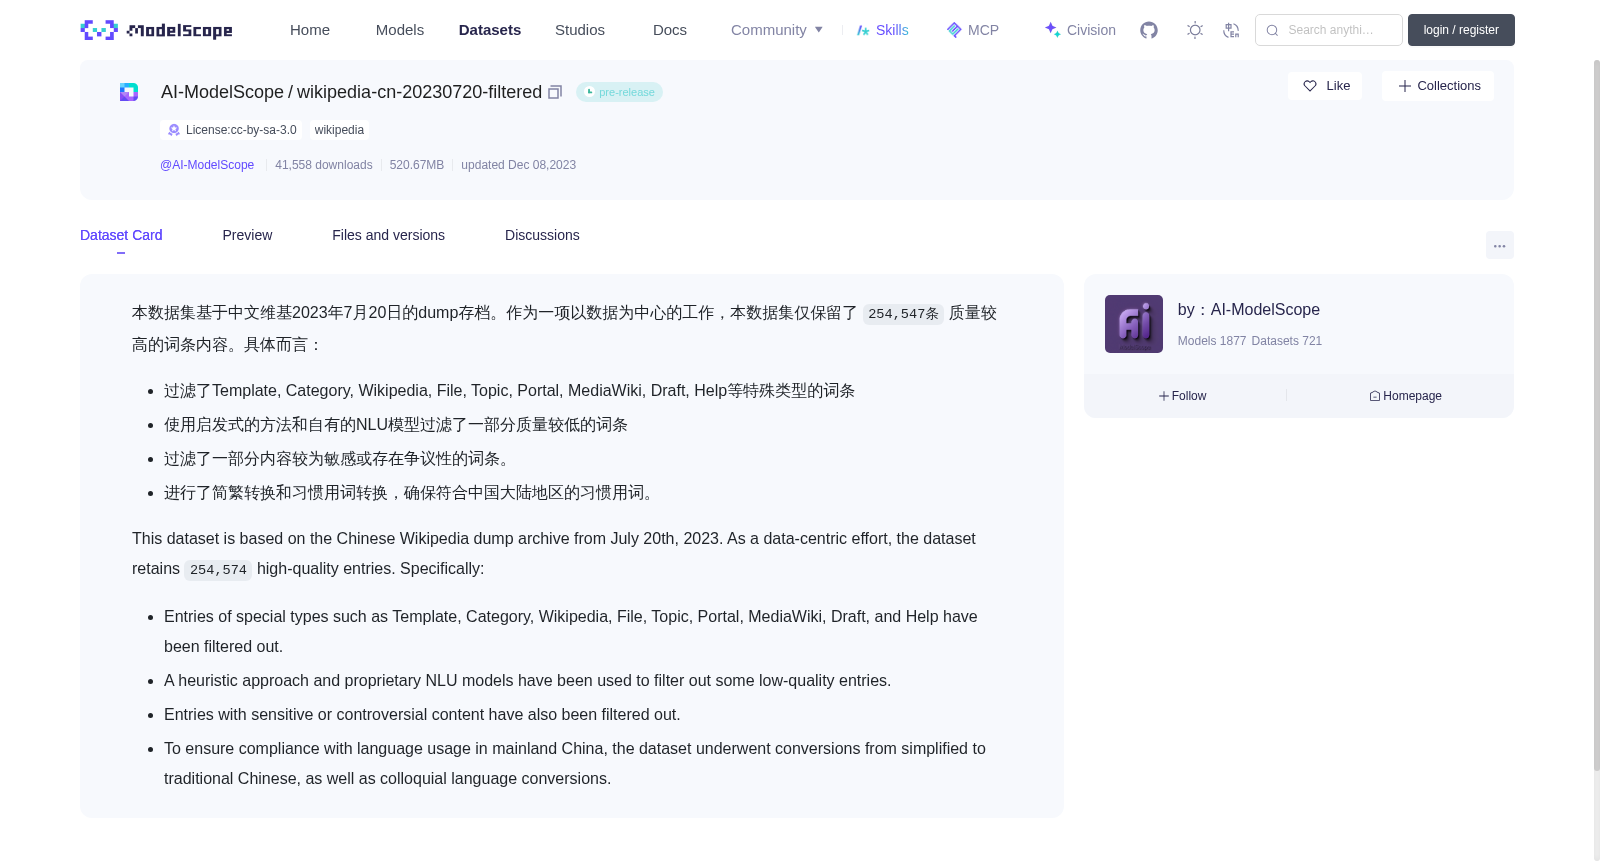Image resolution: width=1600 pixels, height=861 pixels.
Task: Switch to the Preview tab
Action: pyautogui.click(x=247, y=235)
